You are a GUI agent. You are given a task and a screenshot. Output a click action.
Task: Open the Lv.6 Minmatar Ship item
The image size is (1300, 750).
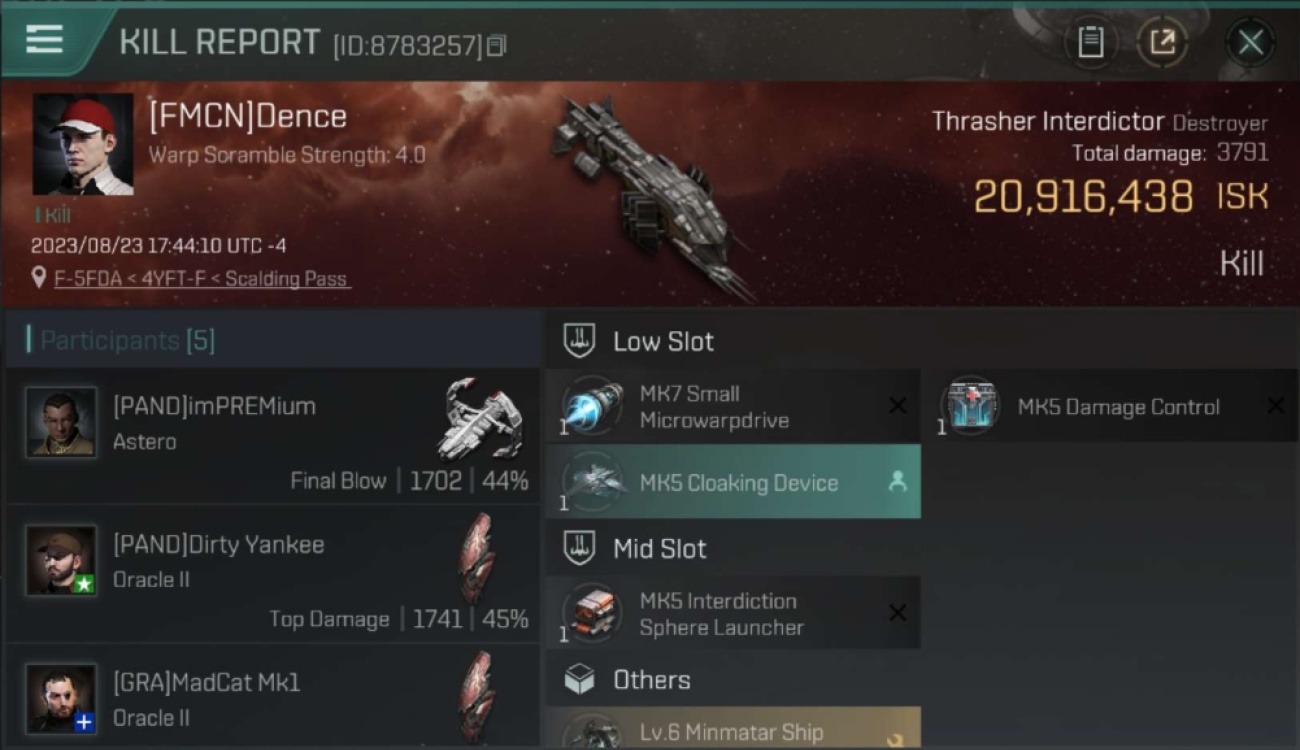(733, 727)
